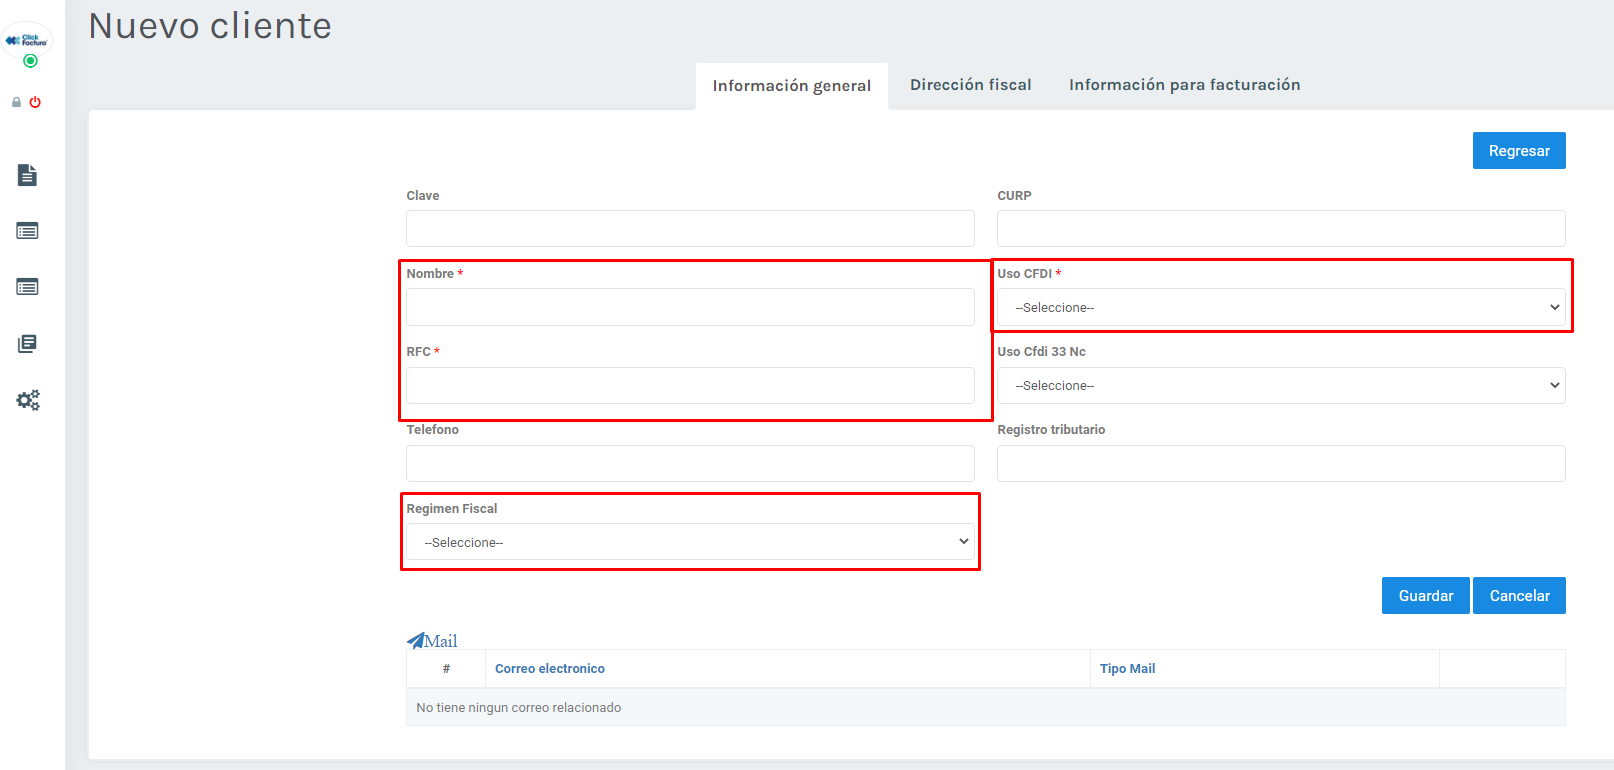Click the Click Factura logo

(x=27, y=41)
